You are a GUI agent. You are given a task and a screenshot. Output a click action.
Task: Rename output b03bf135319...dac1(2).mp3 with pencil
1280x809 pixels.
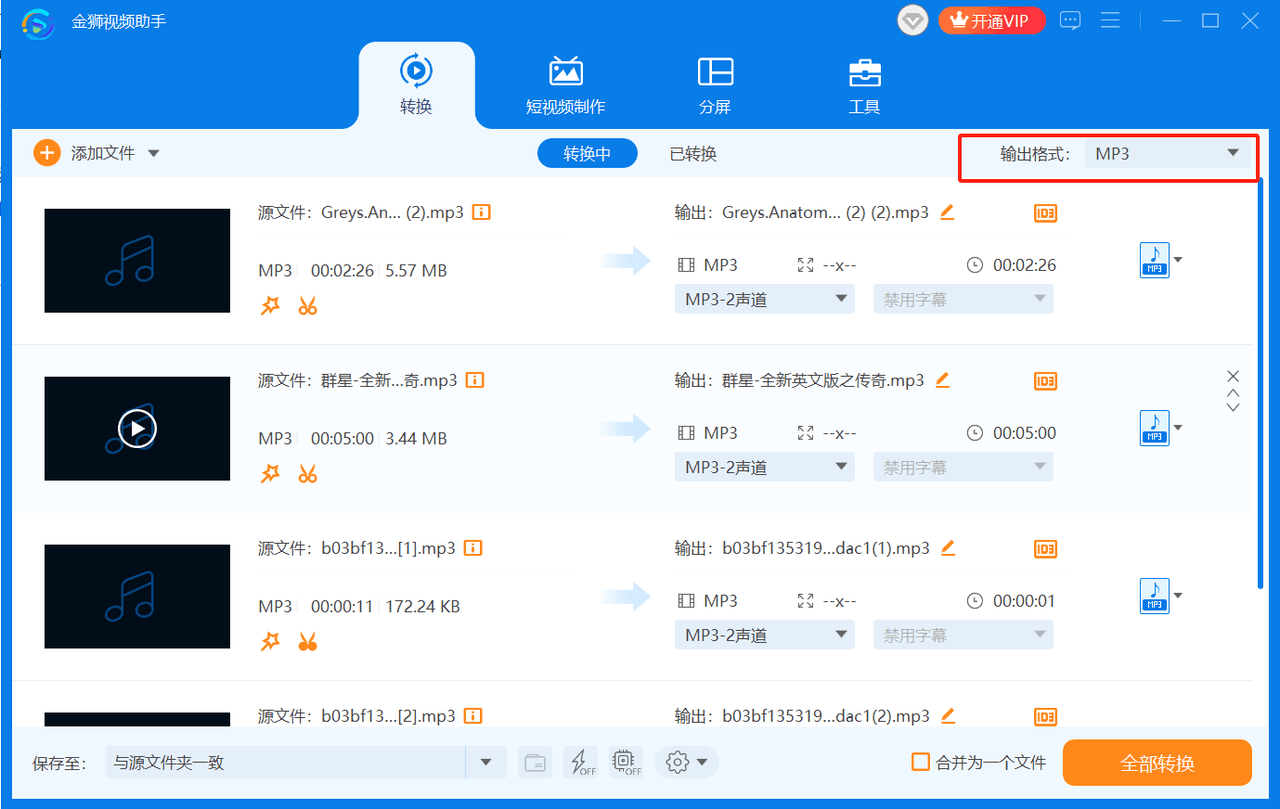(x=948, y=716)
